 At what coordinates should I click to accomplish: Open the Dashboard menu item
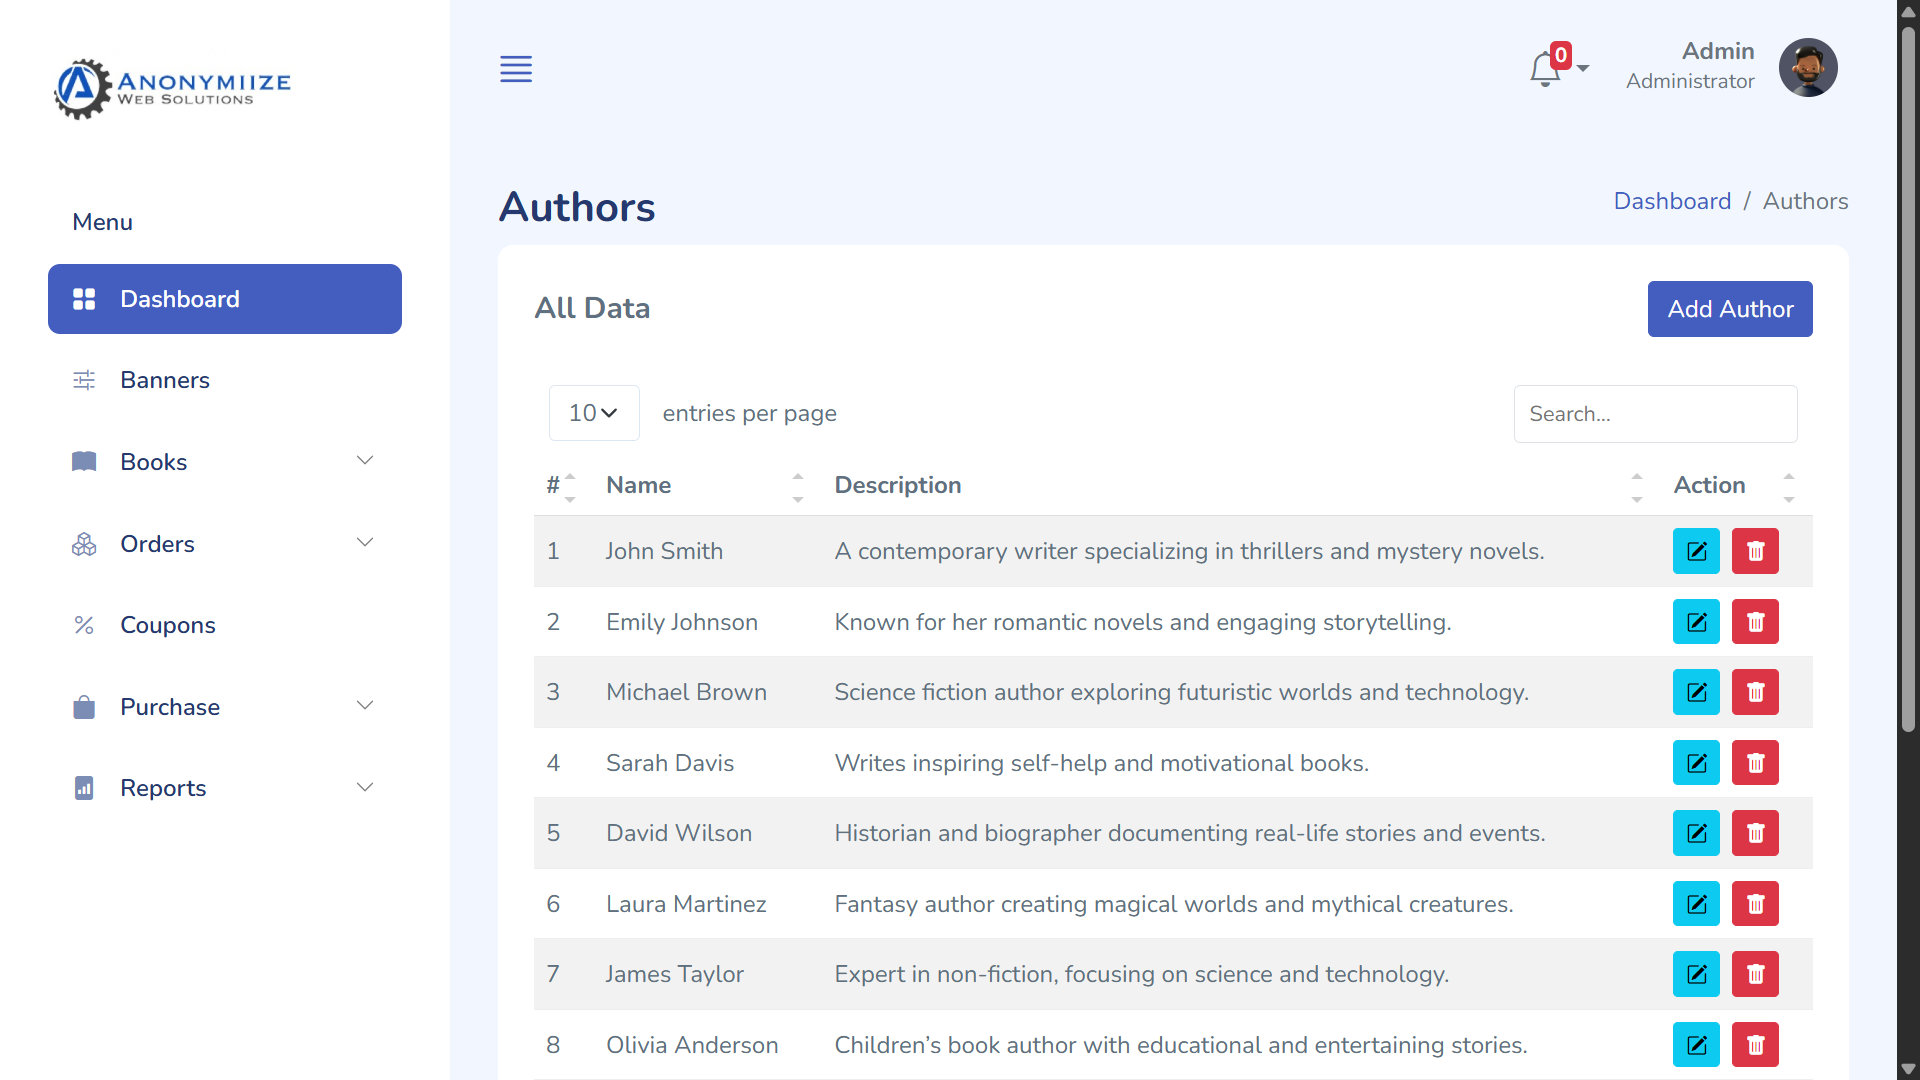(225, 299)
